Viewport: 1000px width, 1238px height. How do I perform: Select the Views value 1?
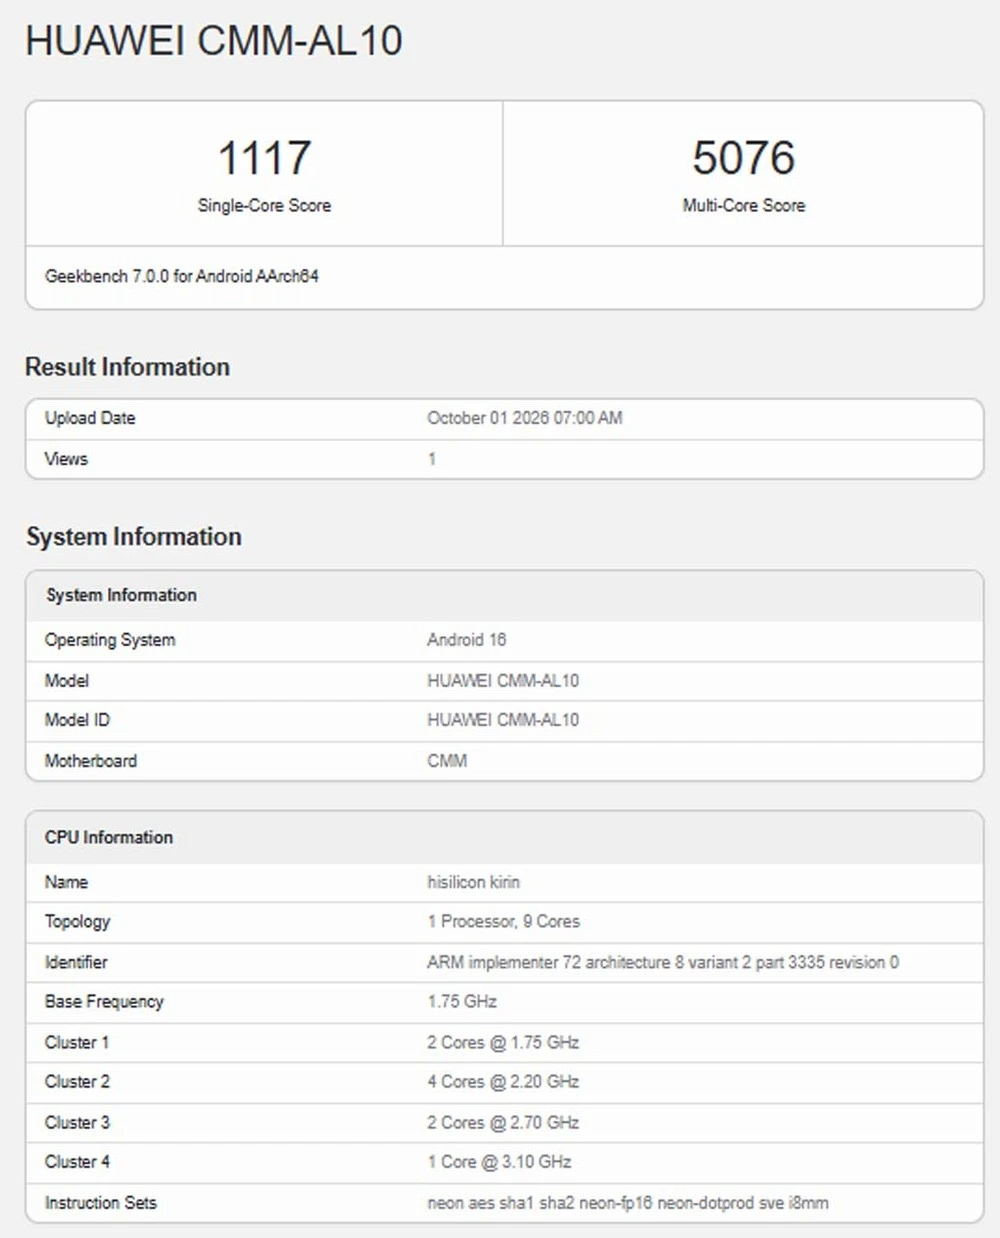point(431,459)
